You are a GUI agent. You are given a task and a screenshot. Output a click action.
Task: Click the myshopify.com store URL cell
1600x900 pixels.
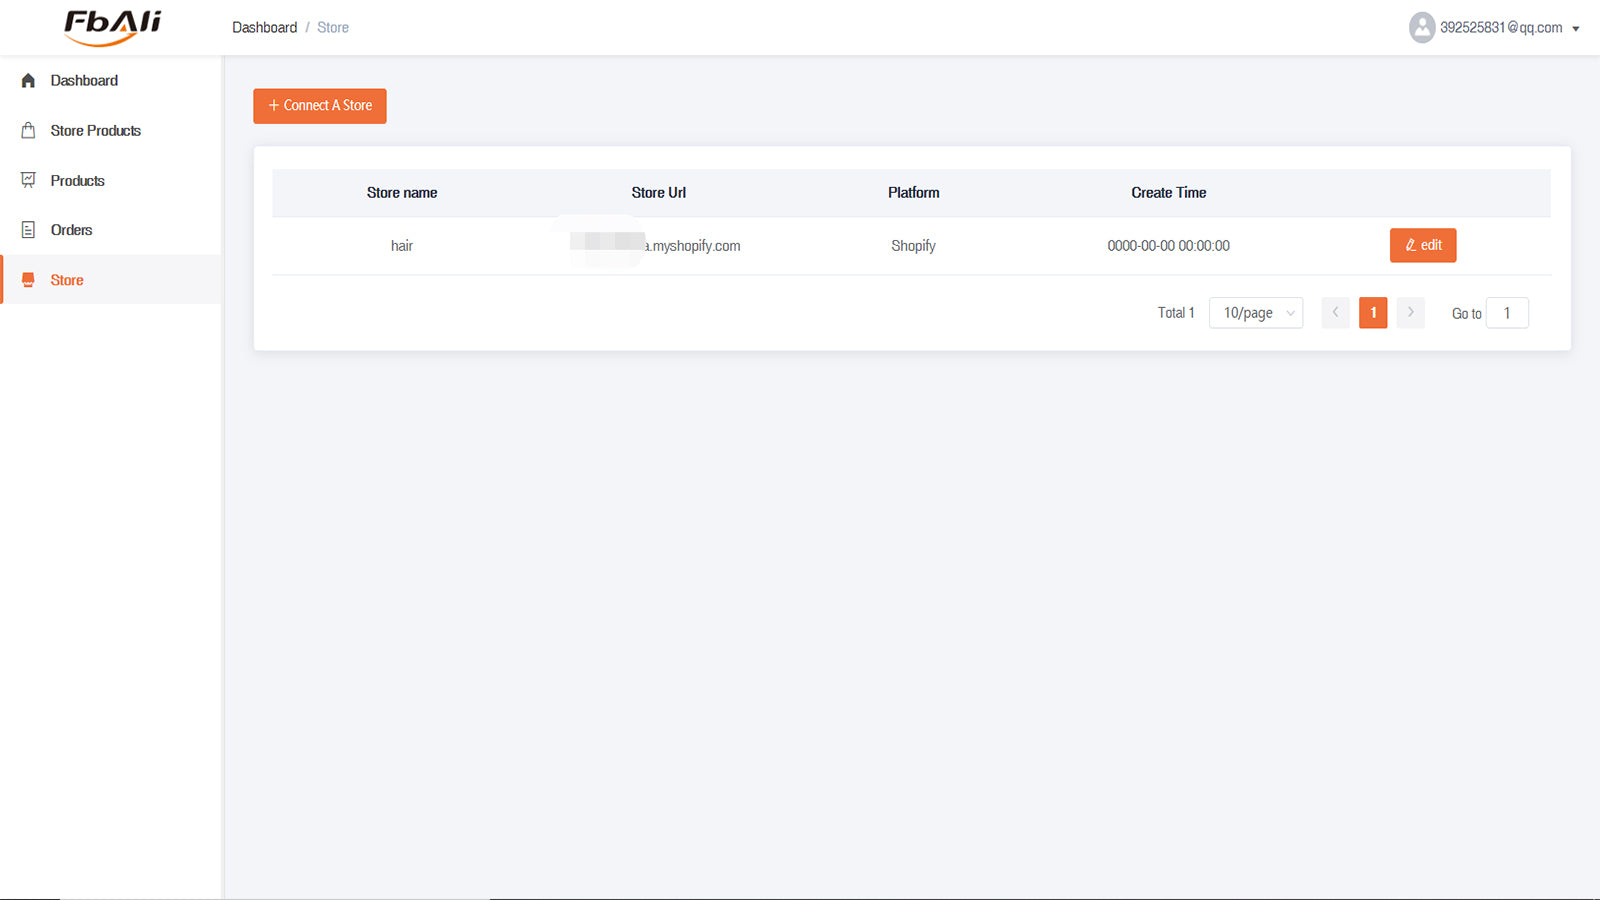pyautogui.click(x=656, y=246)
